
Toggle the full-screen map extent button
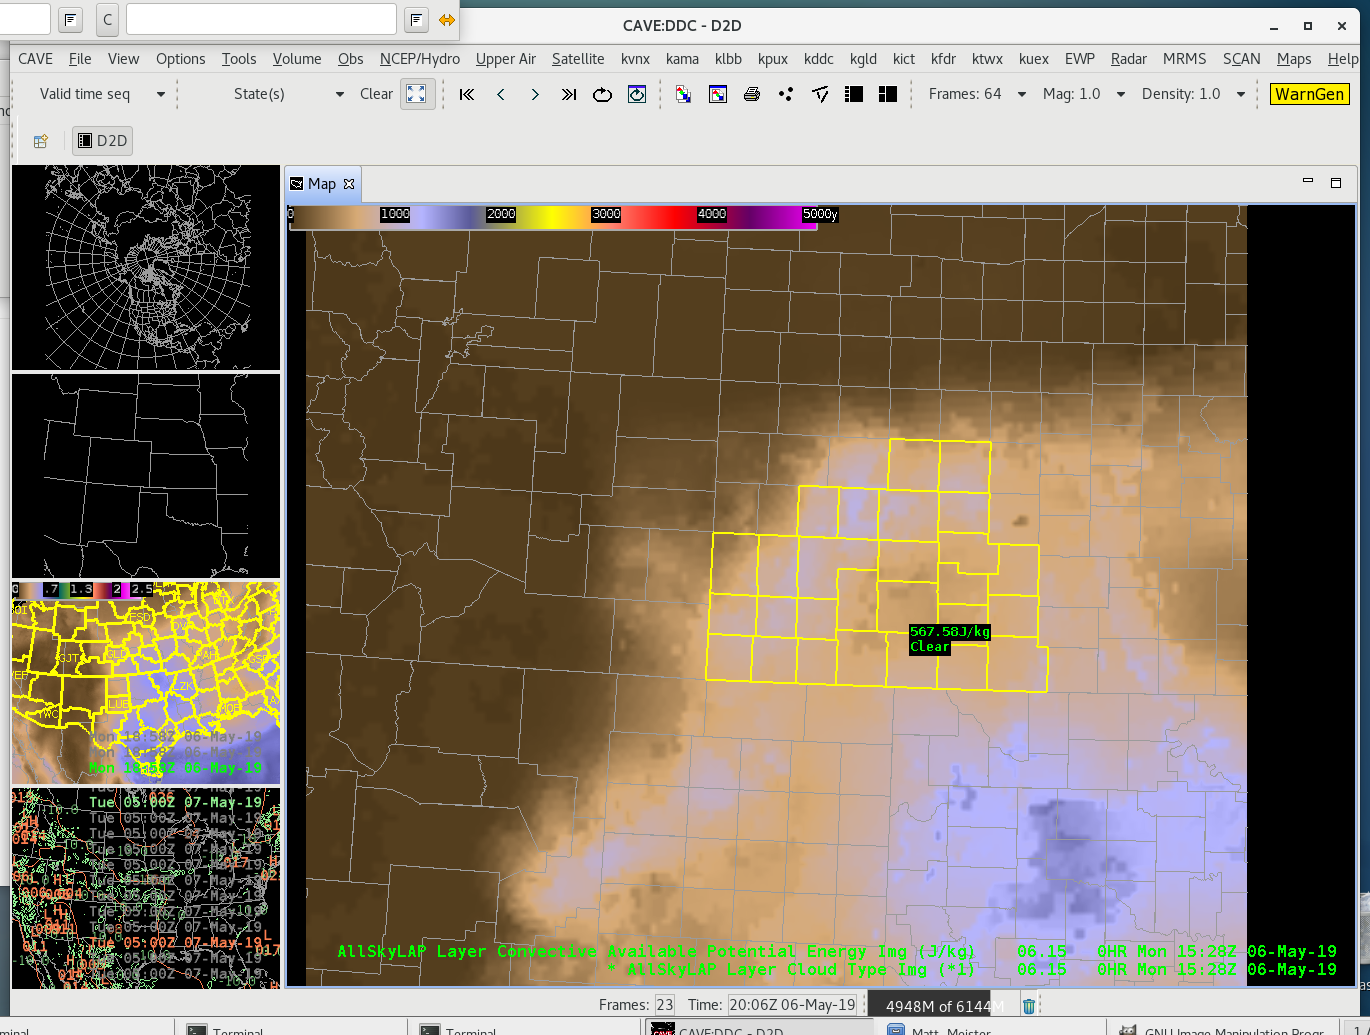417,94
